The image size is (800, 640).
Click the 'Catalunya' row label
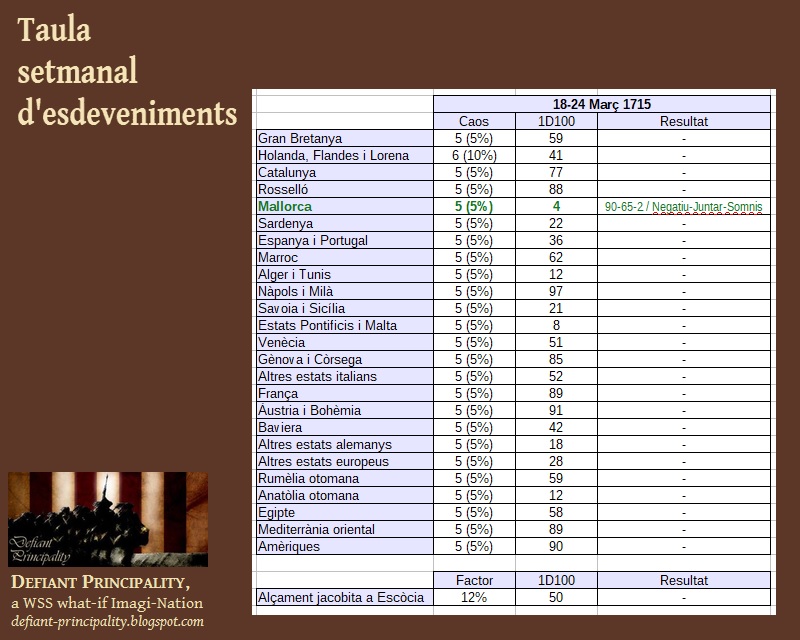pyautogui.click(x=344, y=173)
